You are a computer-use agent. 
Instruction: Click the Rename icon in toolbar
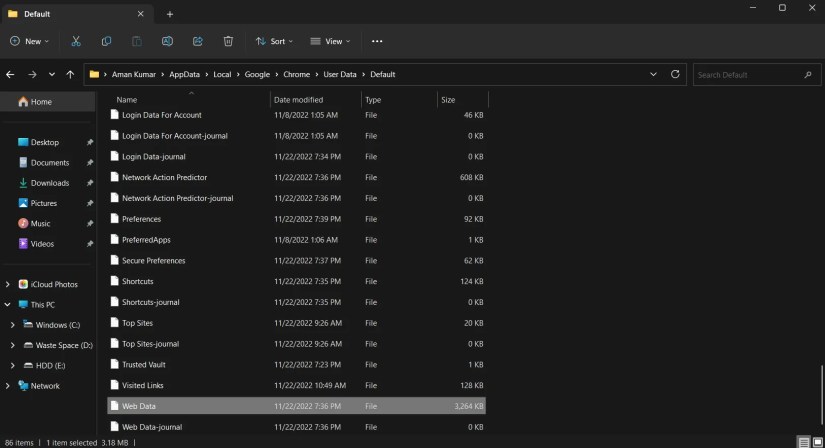click(x=167, y=41)
